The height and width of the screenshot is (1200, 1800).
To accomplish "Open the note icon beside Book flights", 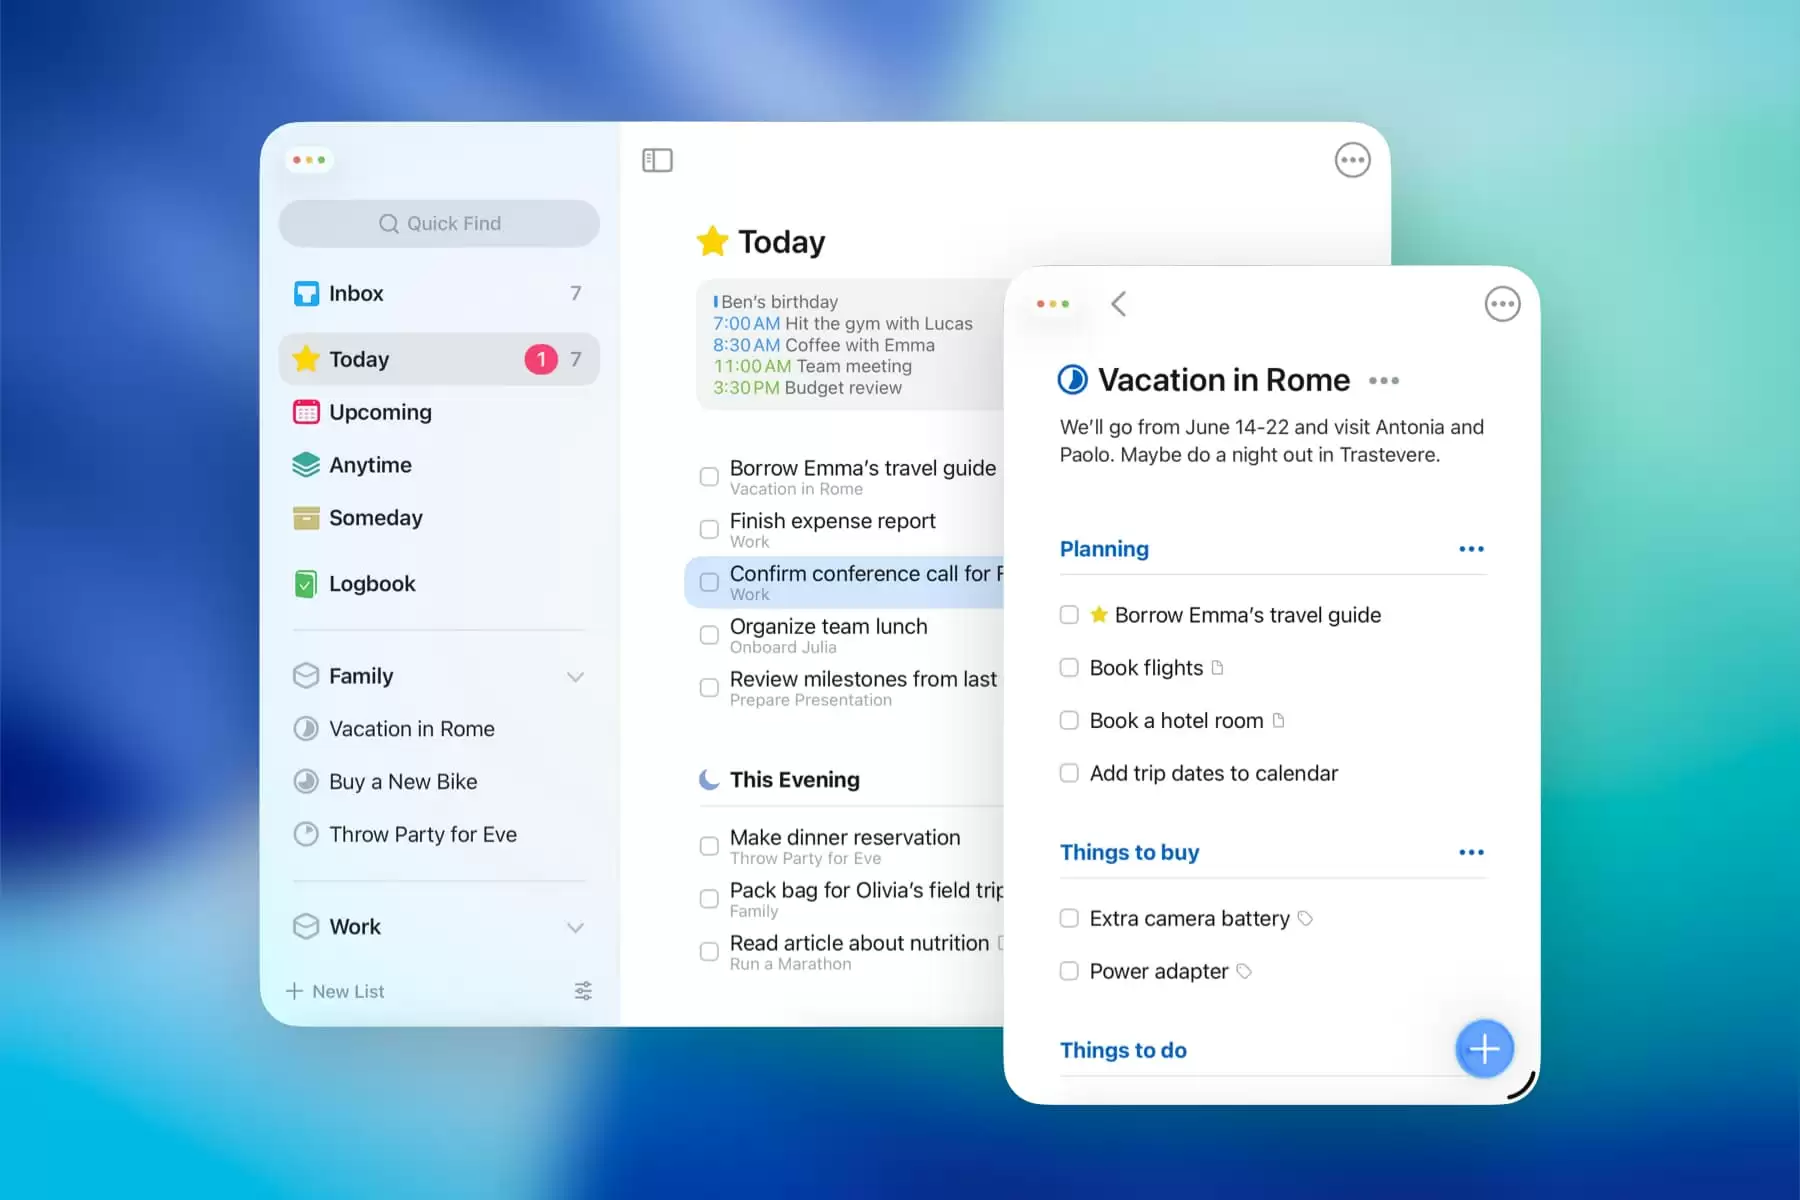I will 1217,668.
